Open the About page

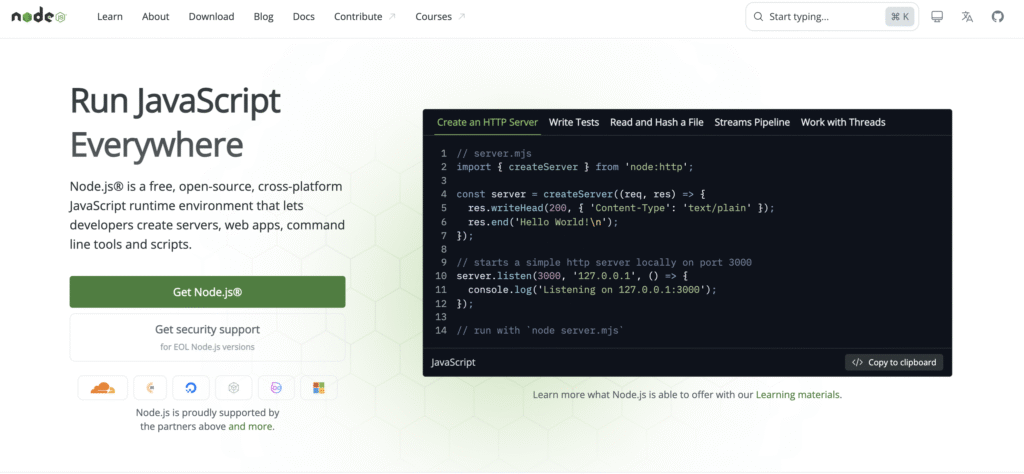pyautogui.click(x=155, y=17)
